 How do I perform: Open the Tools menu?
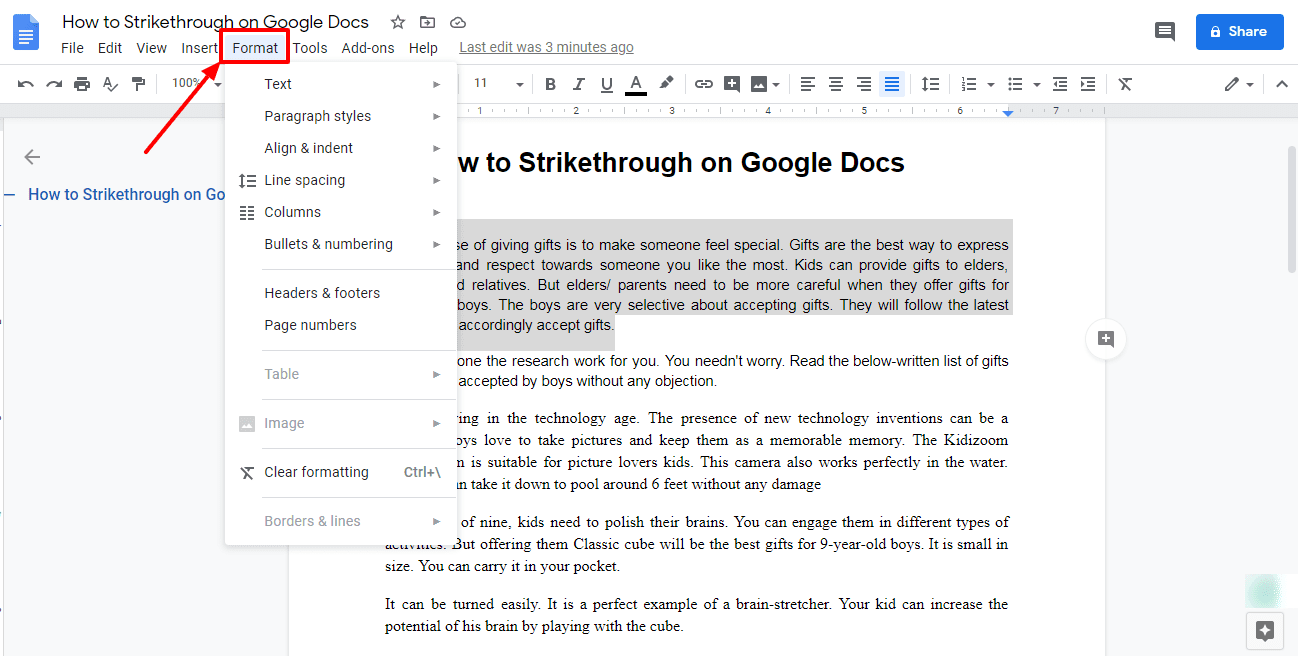point(310,48)
